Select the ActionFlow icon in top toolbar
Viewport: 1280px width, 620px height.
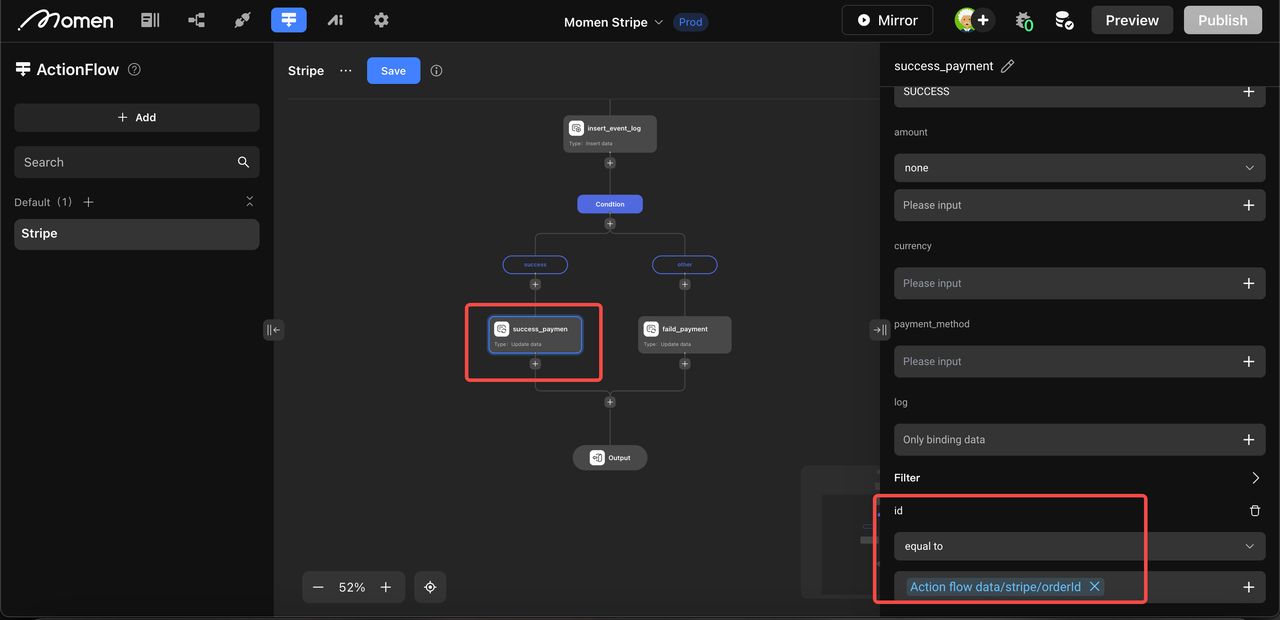289,20
